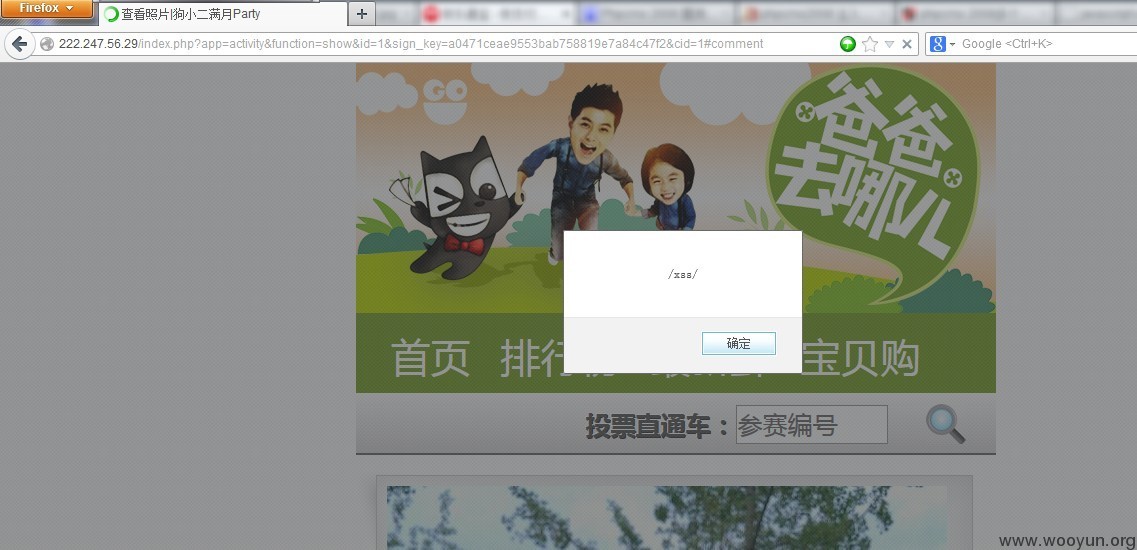1137x550 pixels.
Task: Open the URL history dropdown arrow
Action: [889, 44]
